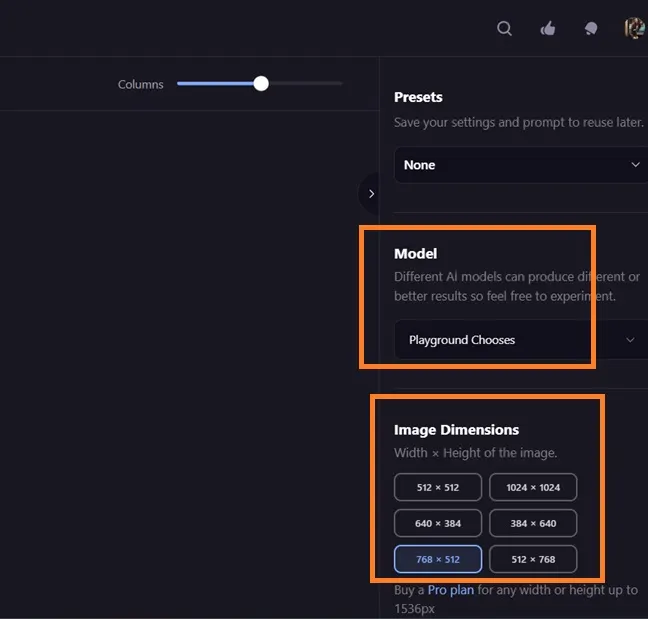This screenshot has width=648, height=619.
Task: Click the search magnifier icon
Action: (x=505, y=29)
